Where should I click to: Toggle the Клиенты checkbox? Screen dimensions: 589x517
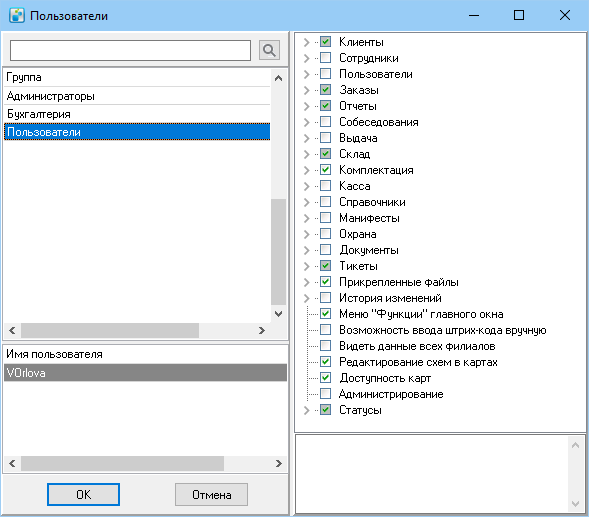(326, 42)
